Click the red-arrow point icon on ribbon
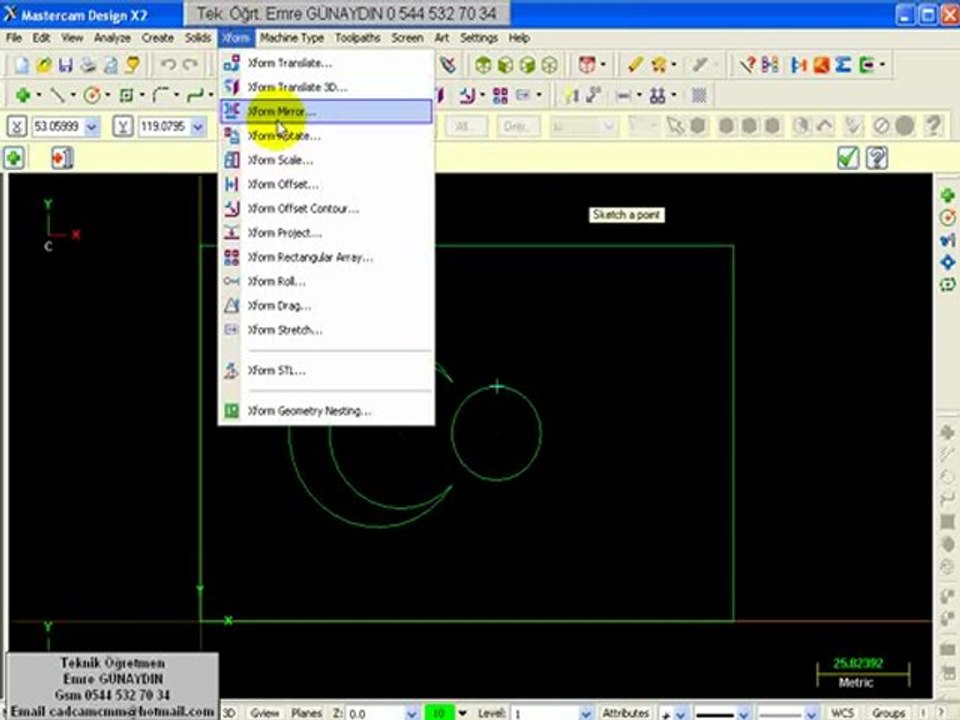This screenshot has width=960, height=720. tap(62, 158)
